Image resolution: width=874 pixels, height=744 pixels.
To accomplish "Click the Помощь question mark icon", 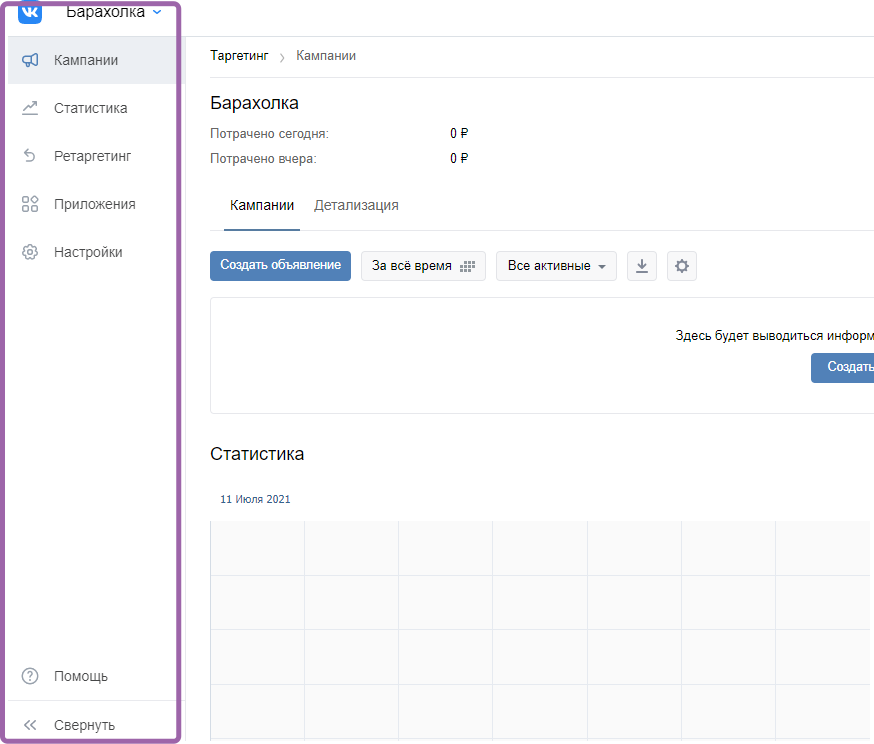I will (30, 676).
